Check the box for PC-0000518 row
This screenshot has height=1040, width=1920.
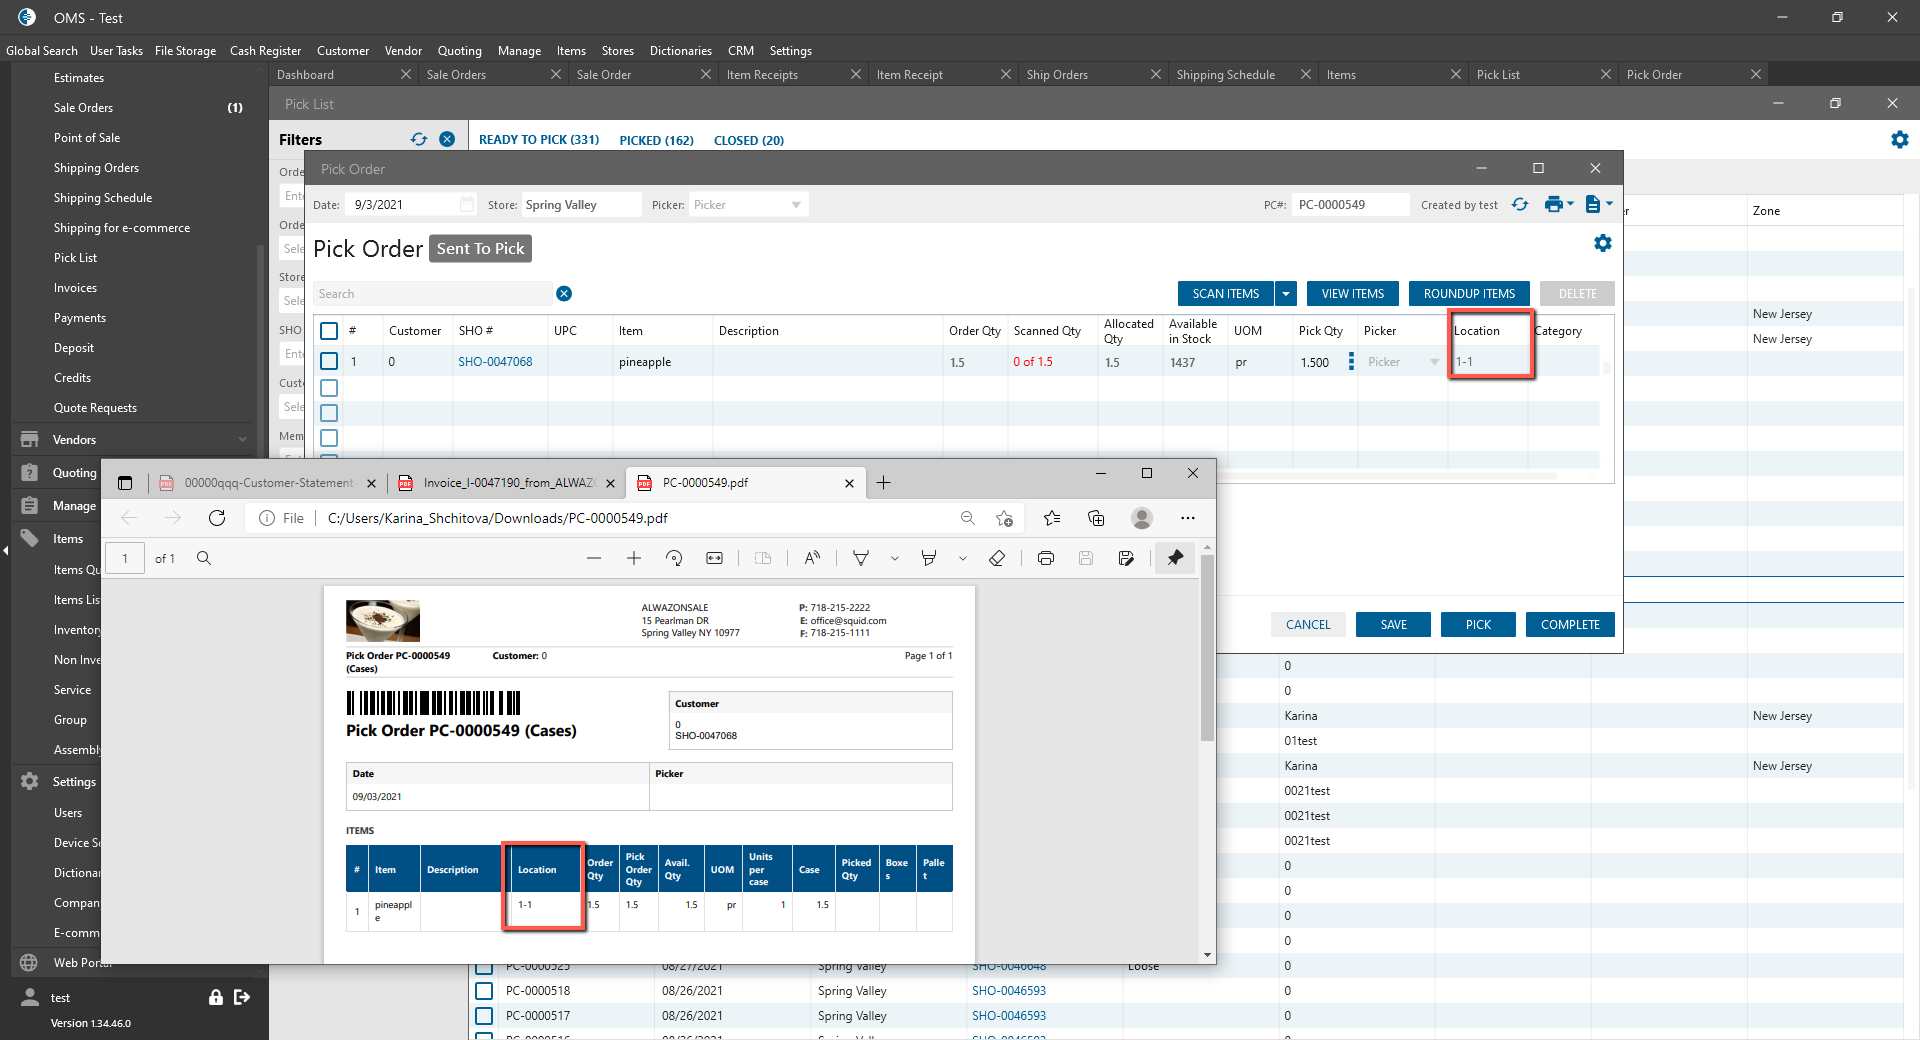coord(484,991)
